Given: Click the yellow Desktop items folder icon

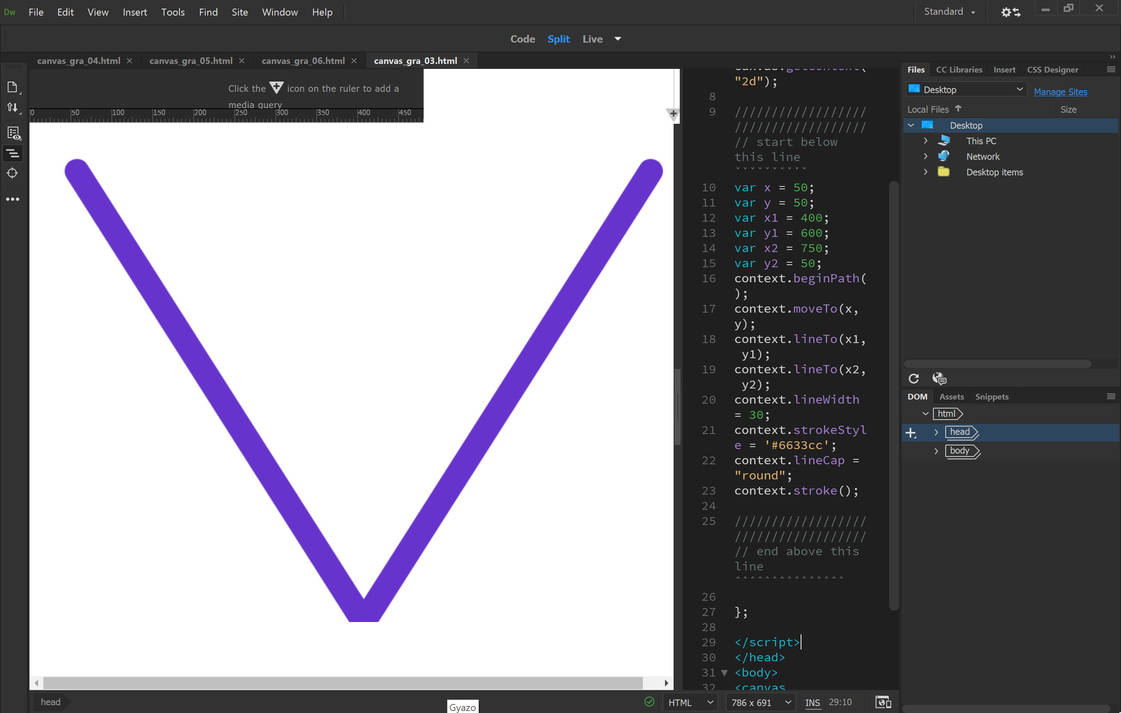Looking at the screenshot, I should coord(944,172).
